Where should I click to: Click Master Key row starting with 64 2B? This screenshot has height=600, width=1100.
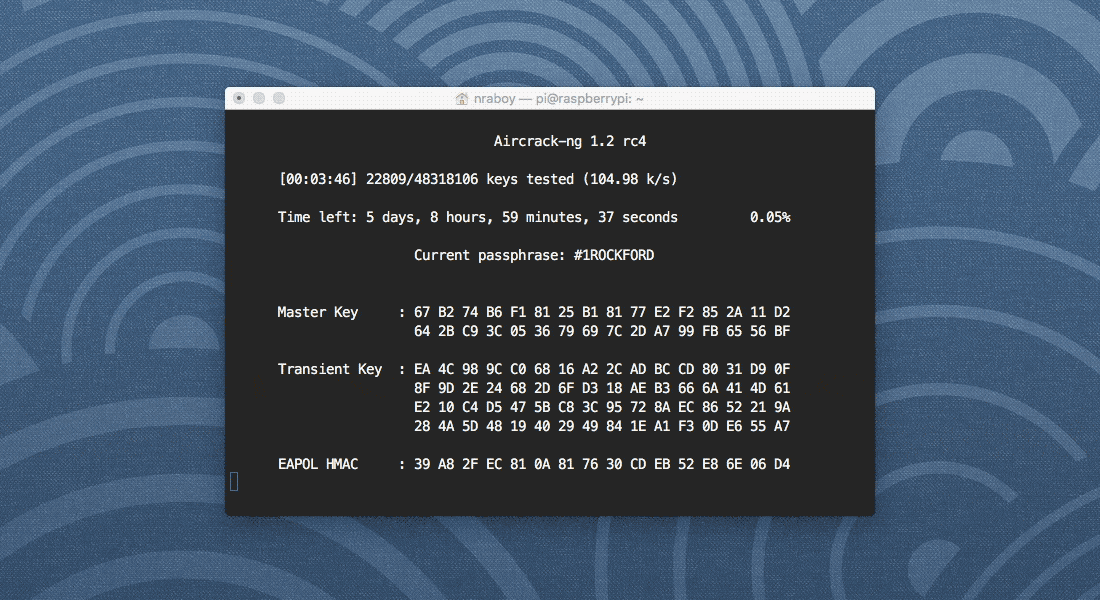[602, 331]
